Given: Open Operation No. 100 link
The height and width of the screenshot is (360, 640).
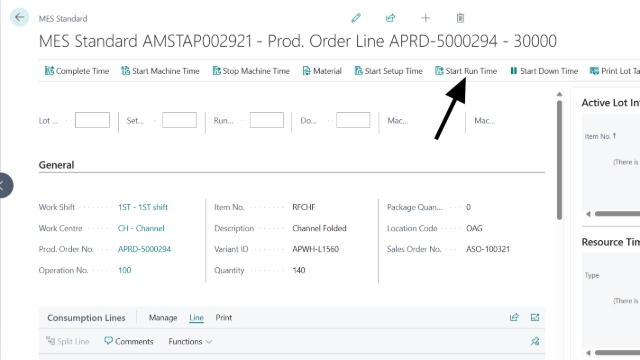Looking at the screenshot, I should click(x=124, y=270).
